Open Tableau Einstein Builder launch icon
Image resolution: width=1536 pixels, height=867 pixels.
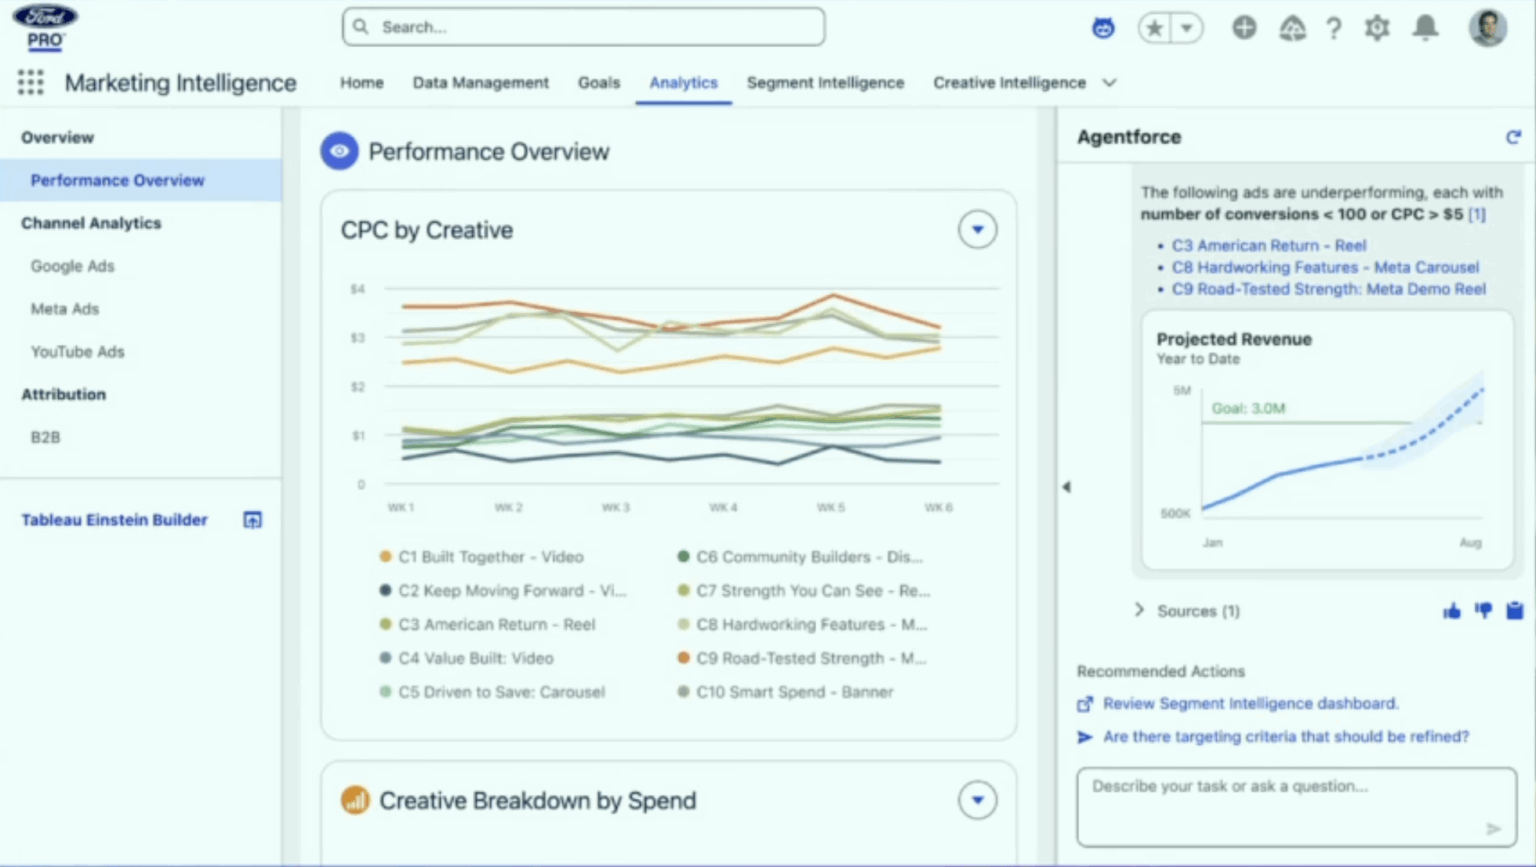tap(253, 520)
